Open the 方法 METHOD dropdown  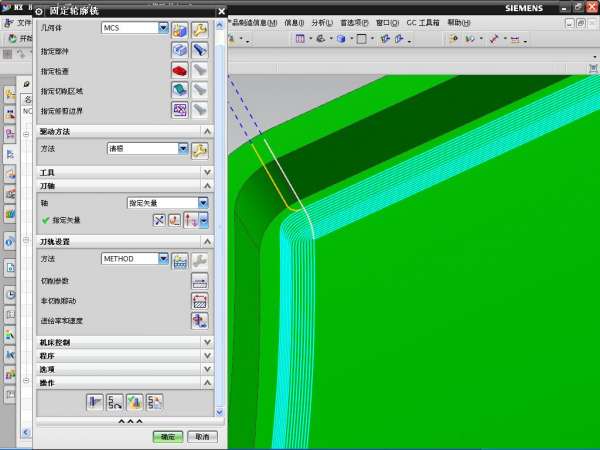click(x=164, y=259)
